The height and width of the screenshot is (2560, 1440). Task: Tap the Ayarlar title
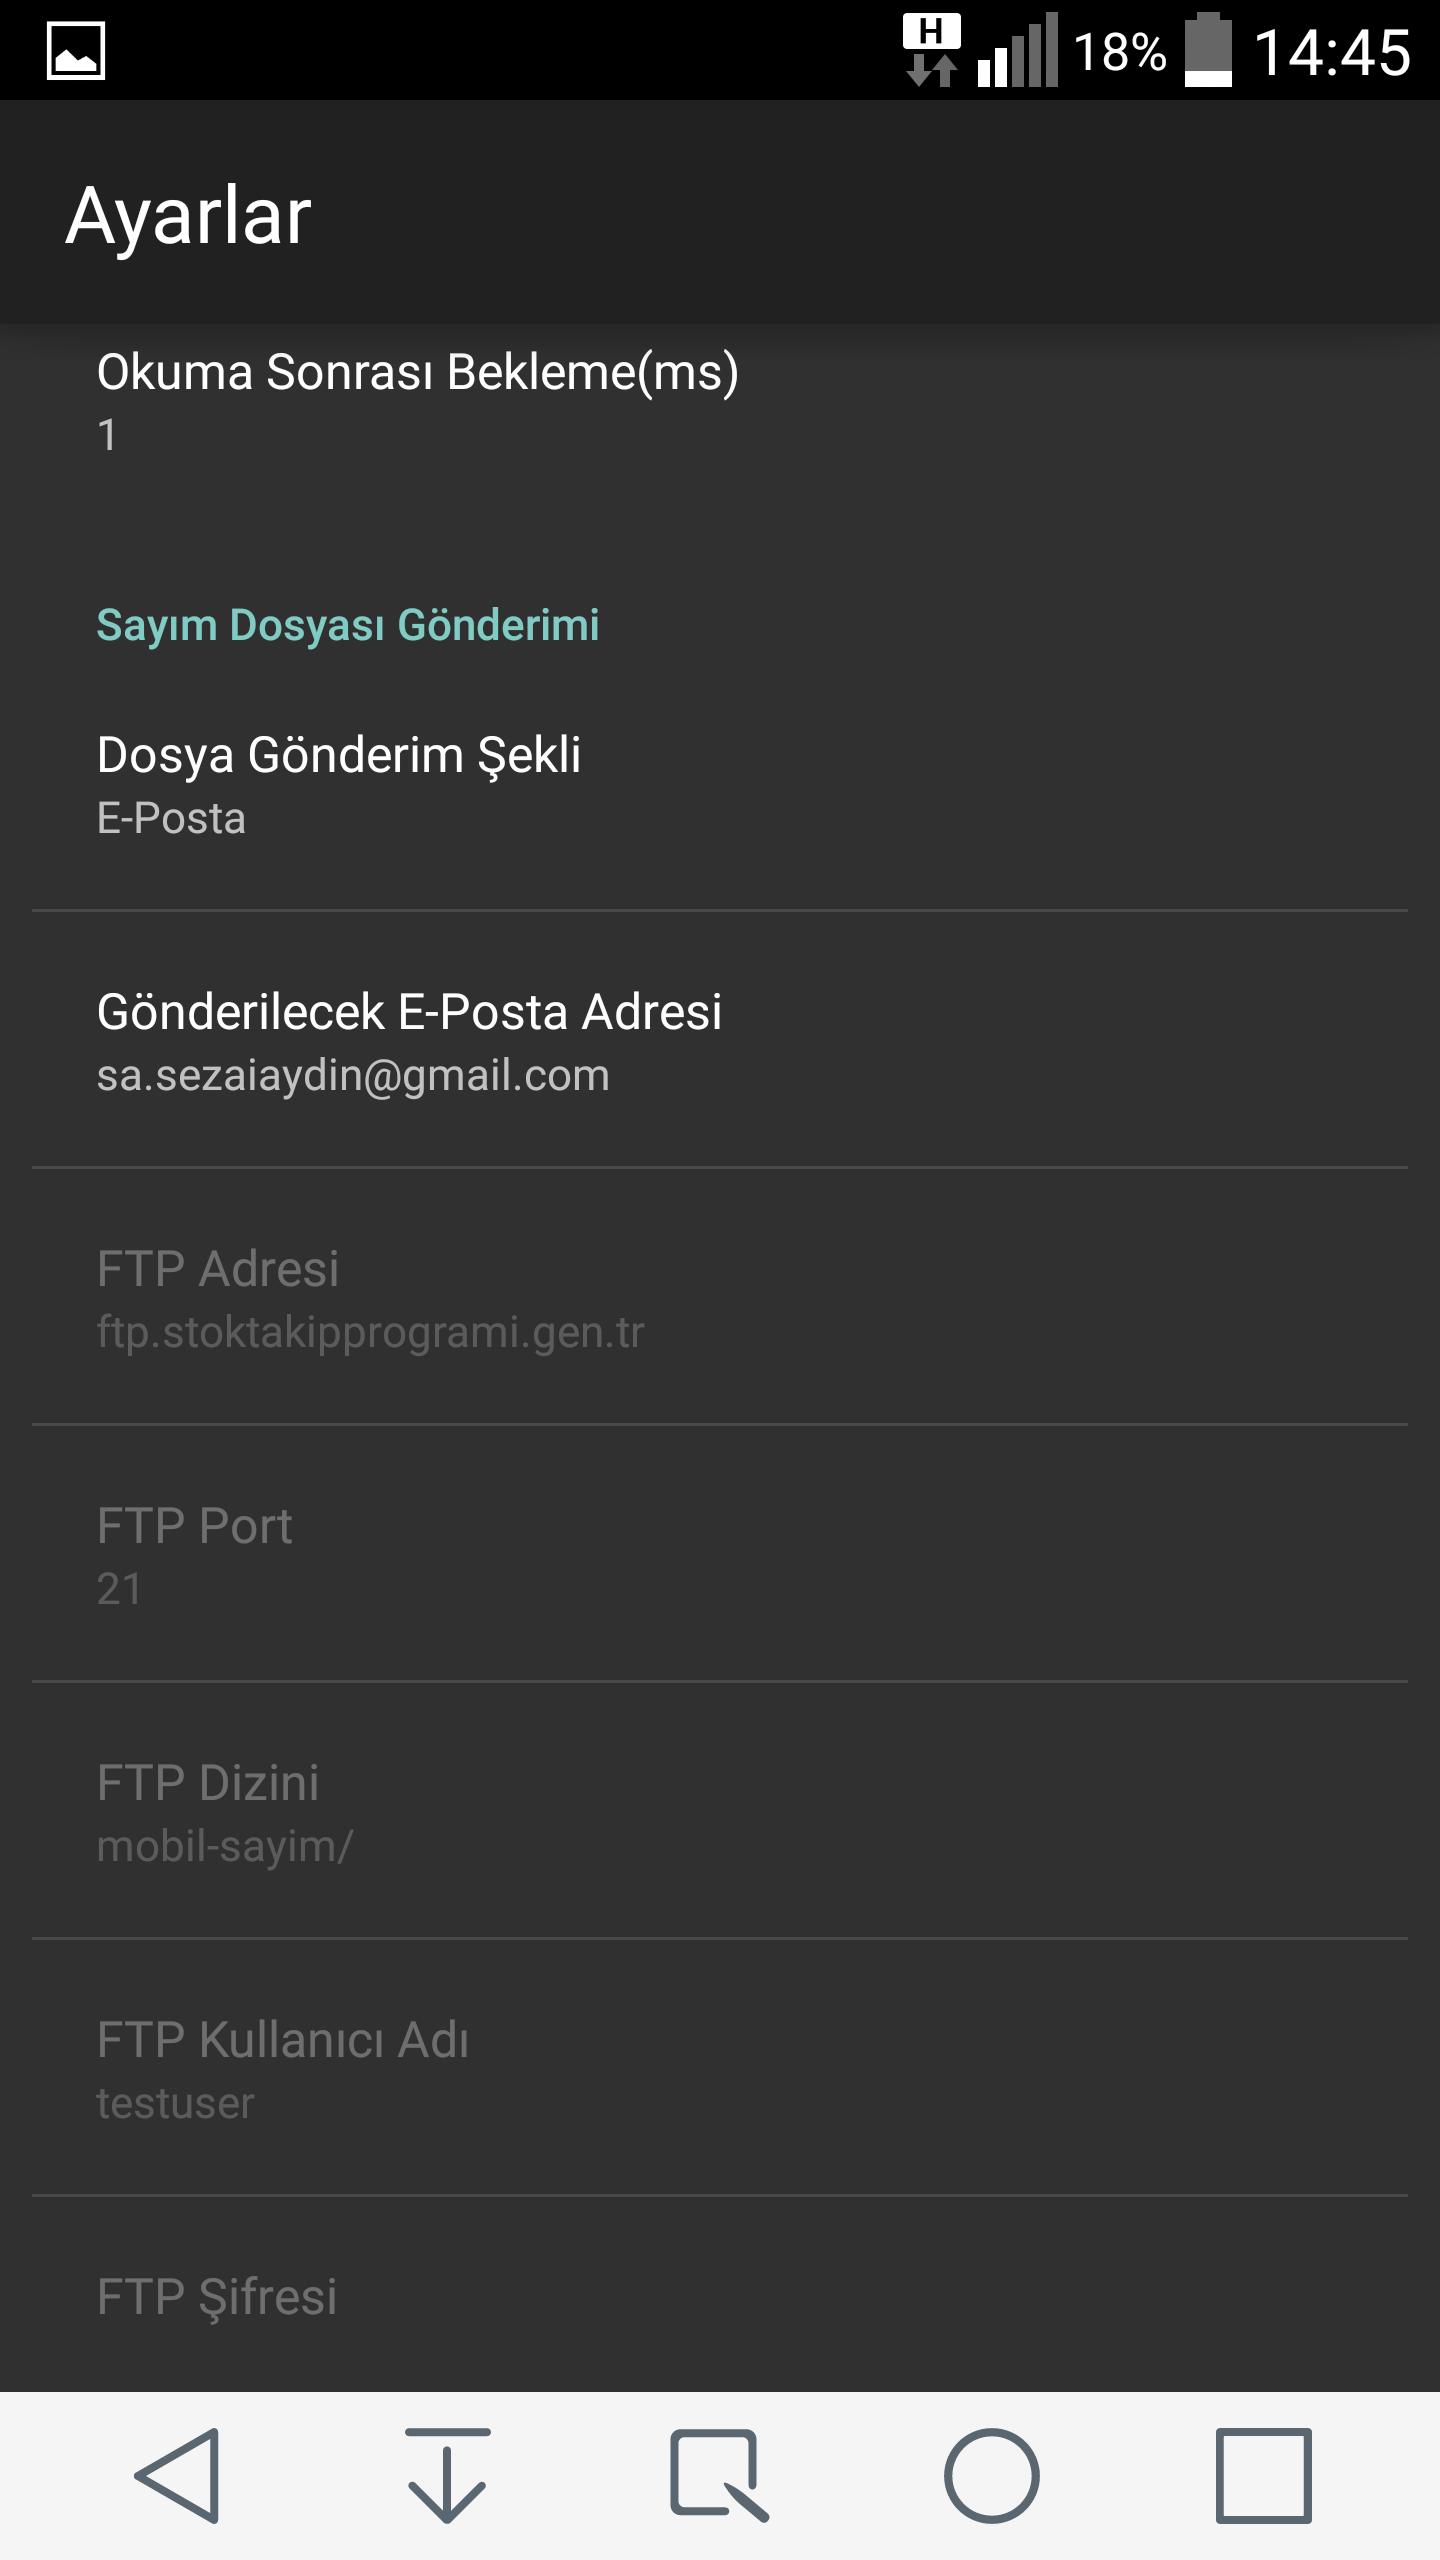click(189, 215)
